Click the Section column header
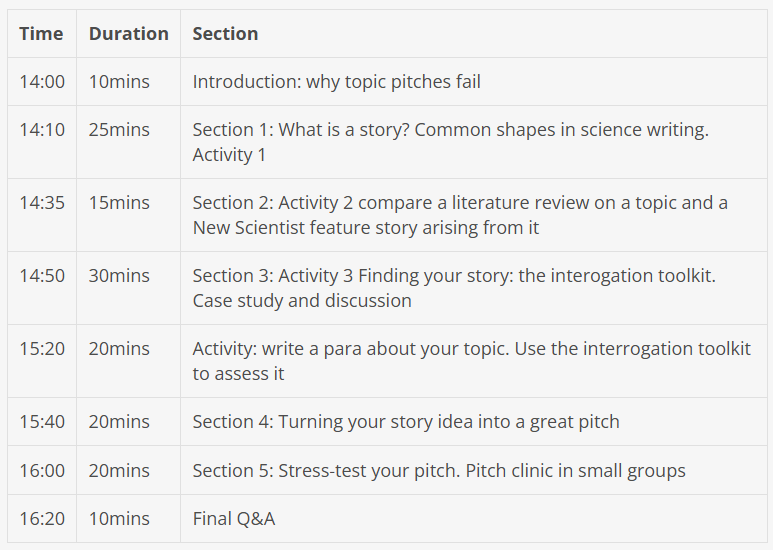 pos(225,34)
